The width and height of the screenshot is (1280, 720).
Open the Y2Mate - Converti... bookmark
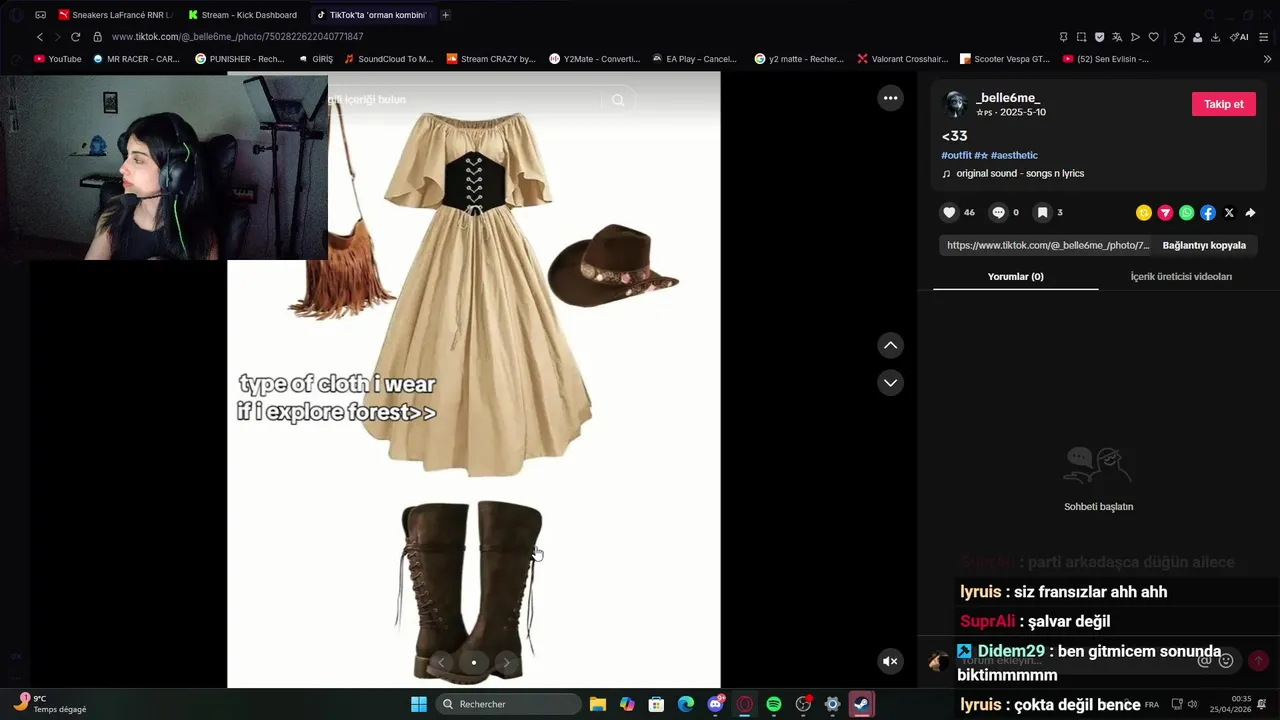coord(595,59)
